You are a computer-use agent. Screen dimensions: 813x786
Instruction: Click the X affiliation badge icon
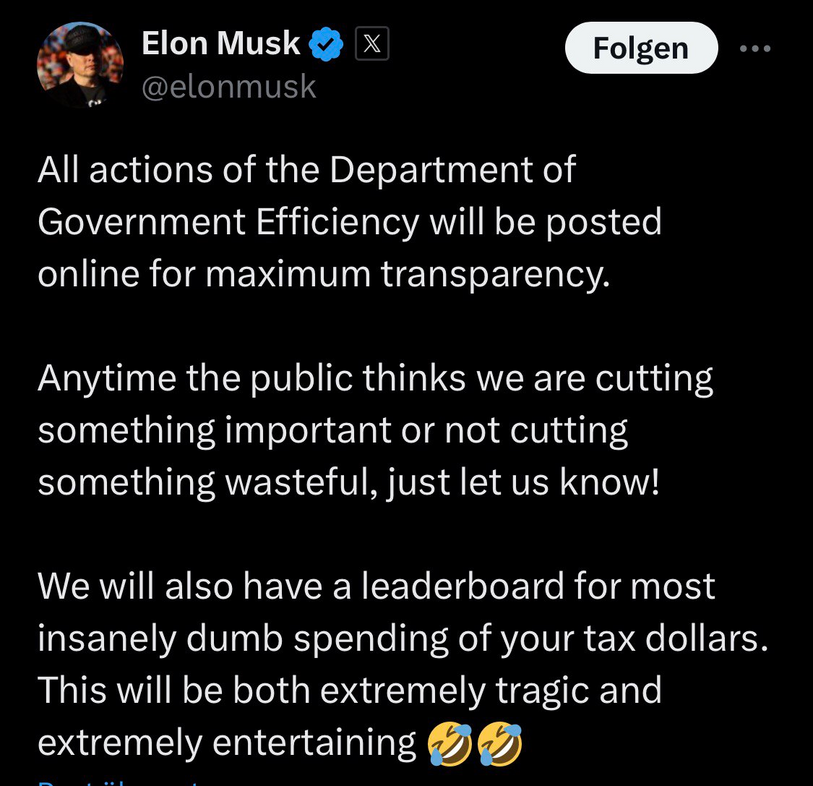point(372,45)
